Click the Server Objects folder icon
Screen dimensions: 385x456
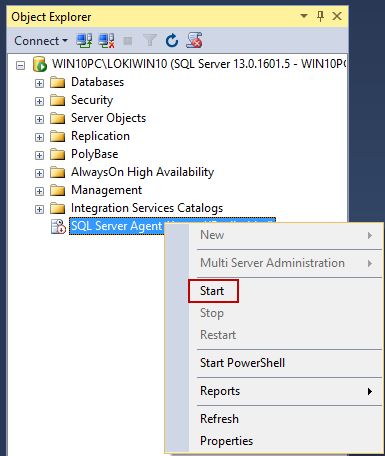57,118
